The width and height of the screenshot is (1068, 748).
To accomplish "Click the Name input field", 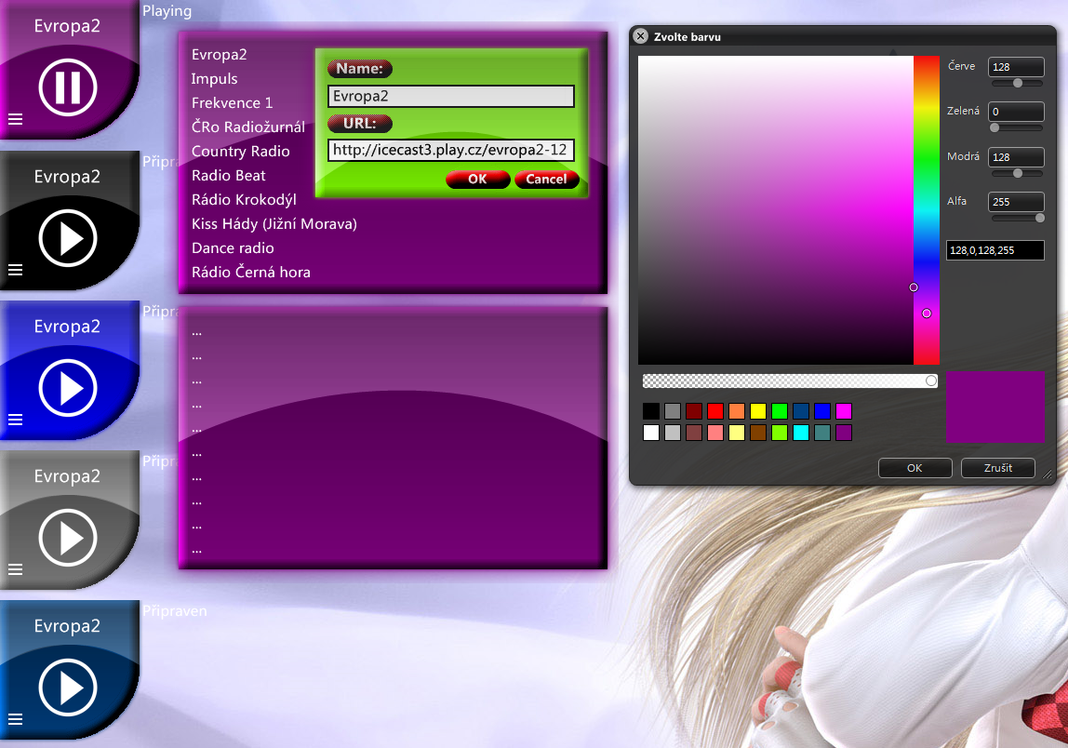I will (x=451, y=96).
